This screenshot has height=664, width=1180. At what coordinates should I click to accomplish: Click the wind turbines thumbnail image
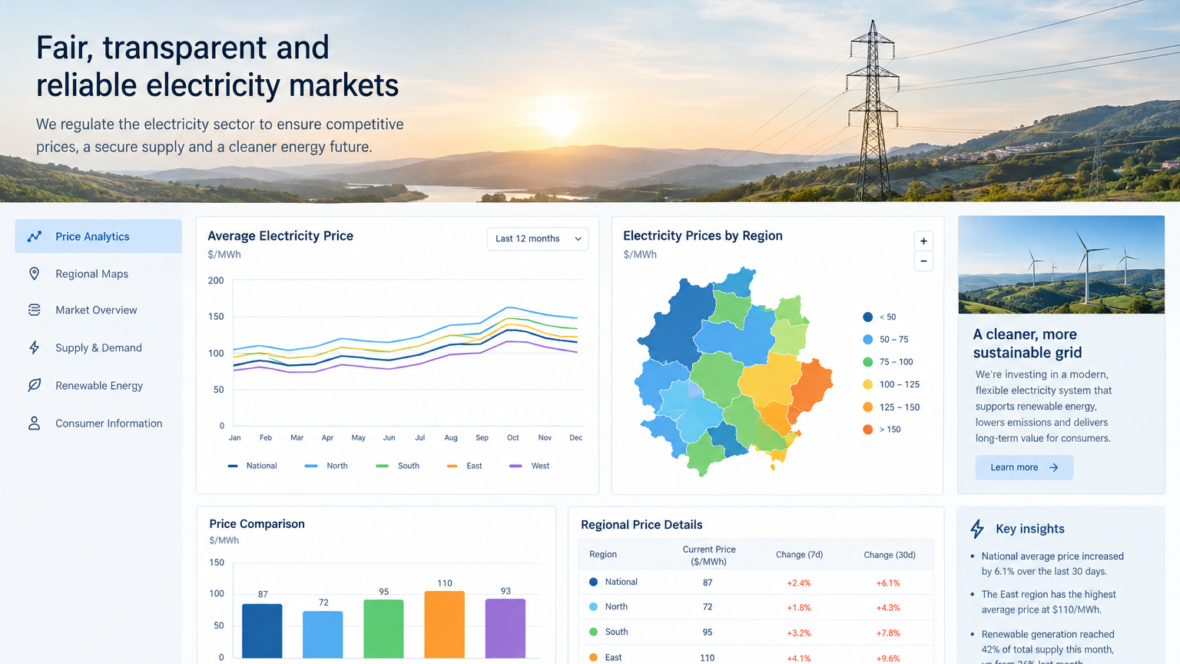tap(1061, 264)
